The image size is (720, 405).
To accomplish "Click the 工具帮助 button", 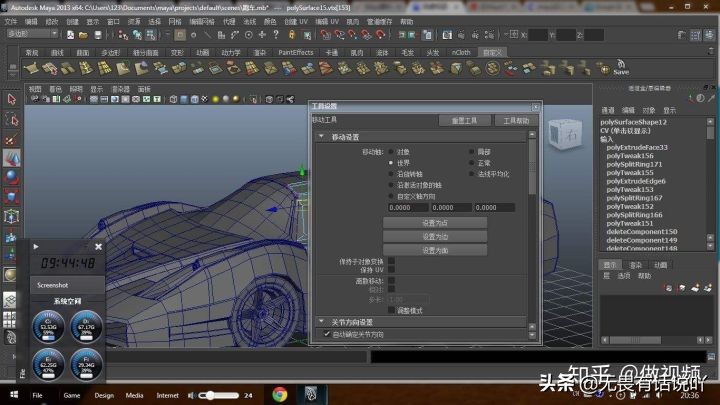I will click(516, 120).
